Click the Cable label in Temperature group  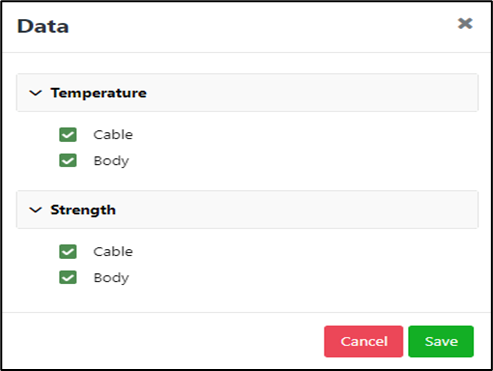pyautogui.click(x=113, y=135)
